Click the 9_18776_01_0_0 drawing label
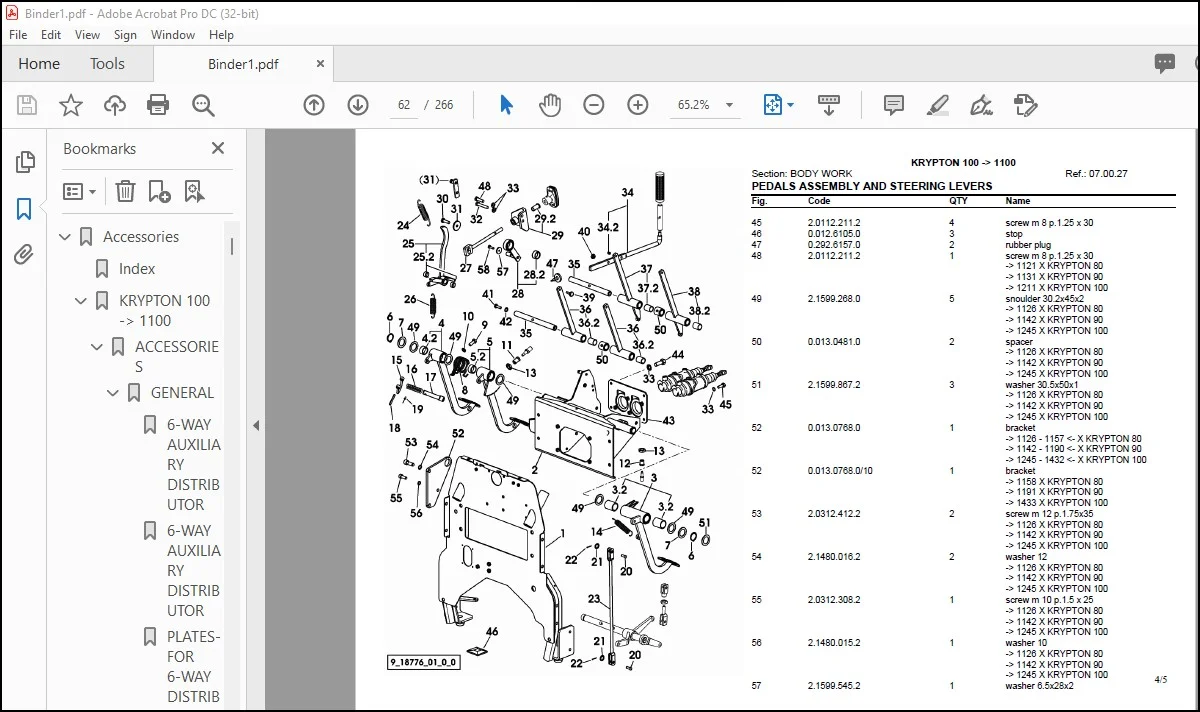The height and width of the screenshot is (712, 1200). (x=424, y=662)
